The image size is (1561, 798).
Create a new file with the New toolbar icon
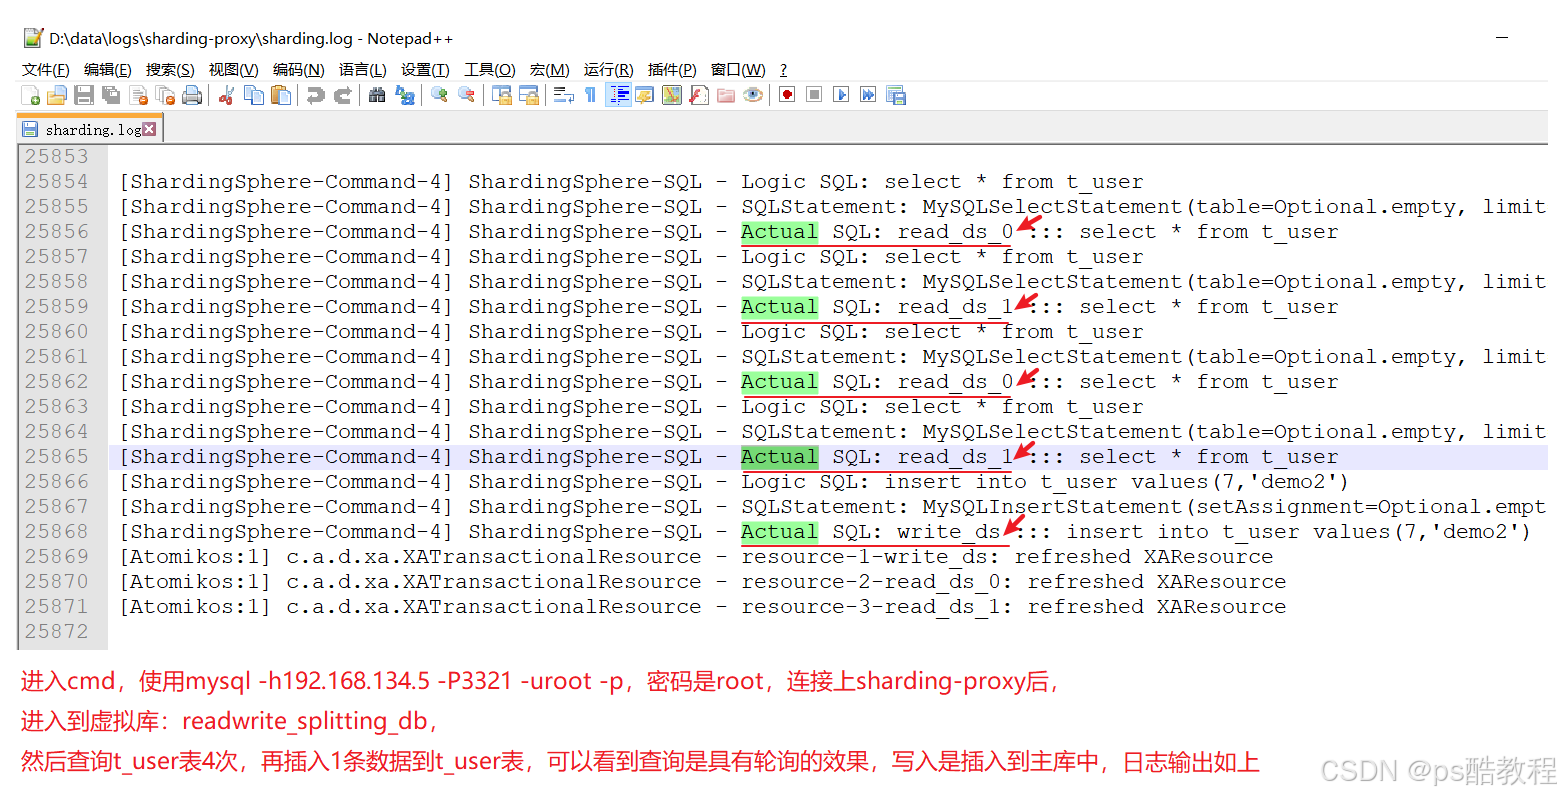coord(31,95)
